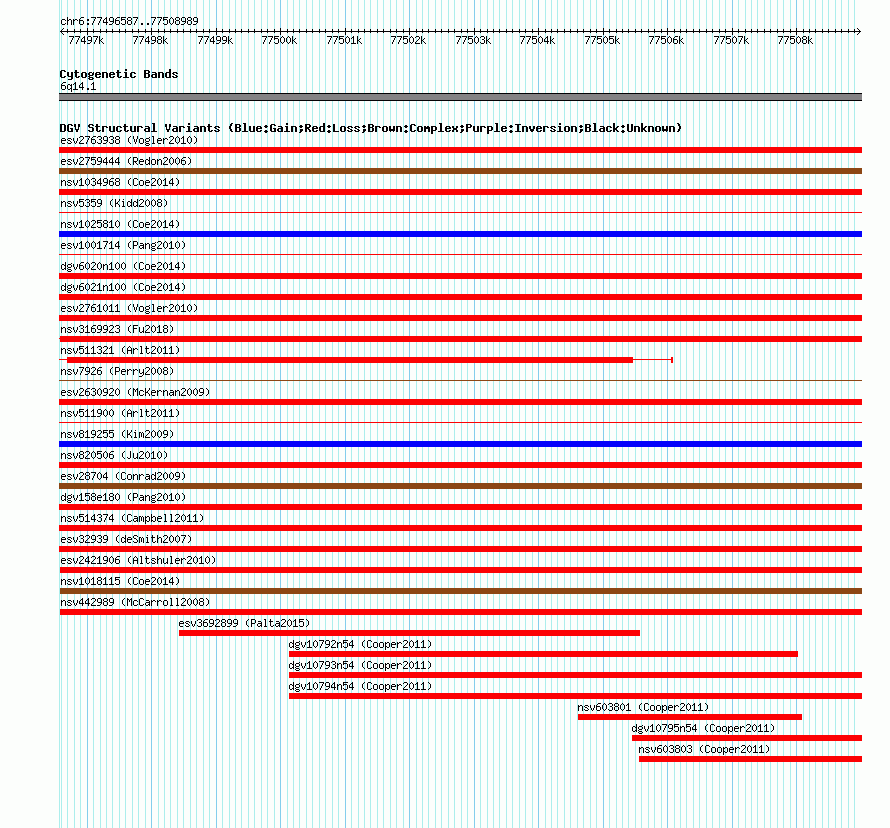The image size is (890, 828).
Task: Click the red bar of esv3692899
Action: click(x=409, y=633)
